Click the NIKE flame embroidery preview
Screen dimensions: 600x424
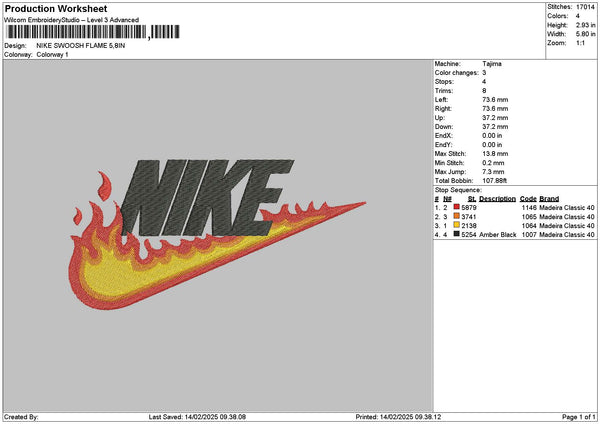coord(217,234)
